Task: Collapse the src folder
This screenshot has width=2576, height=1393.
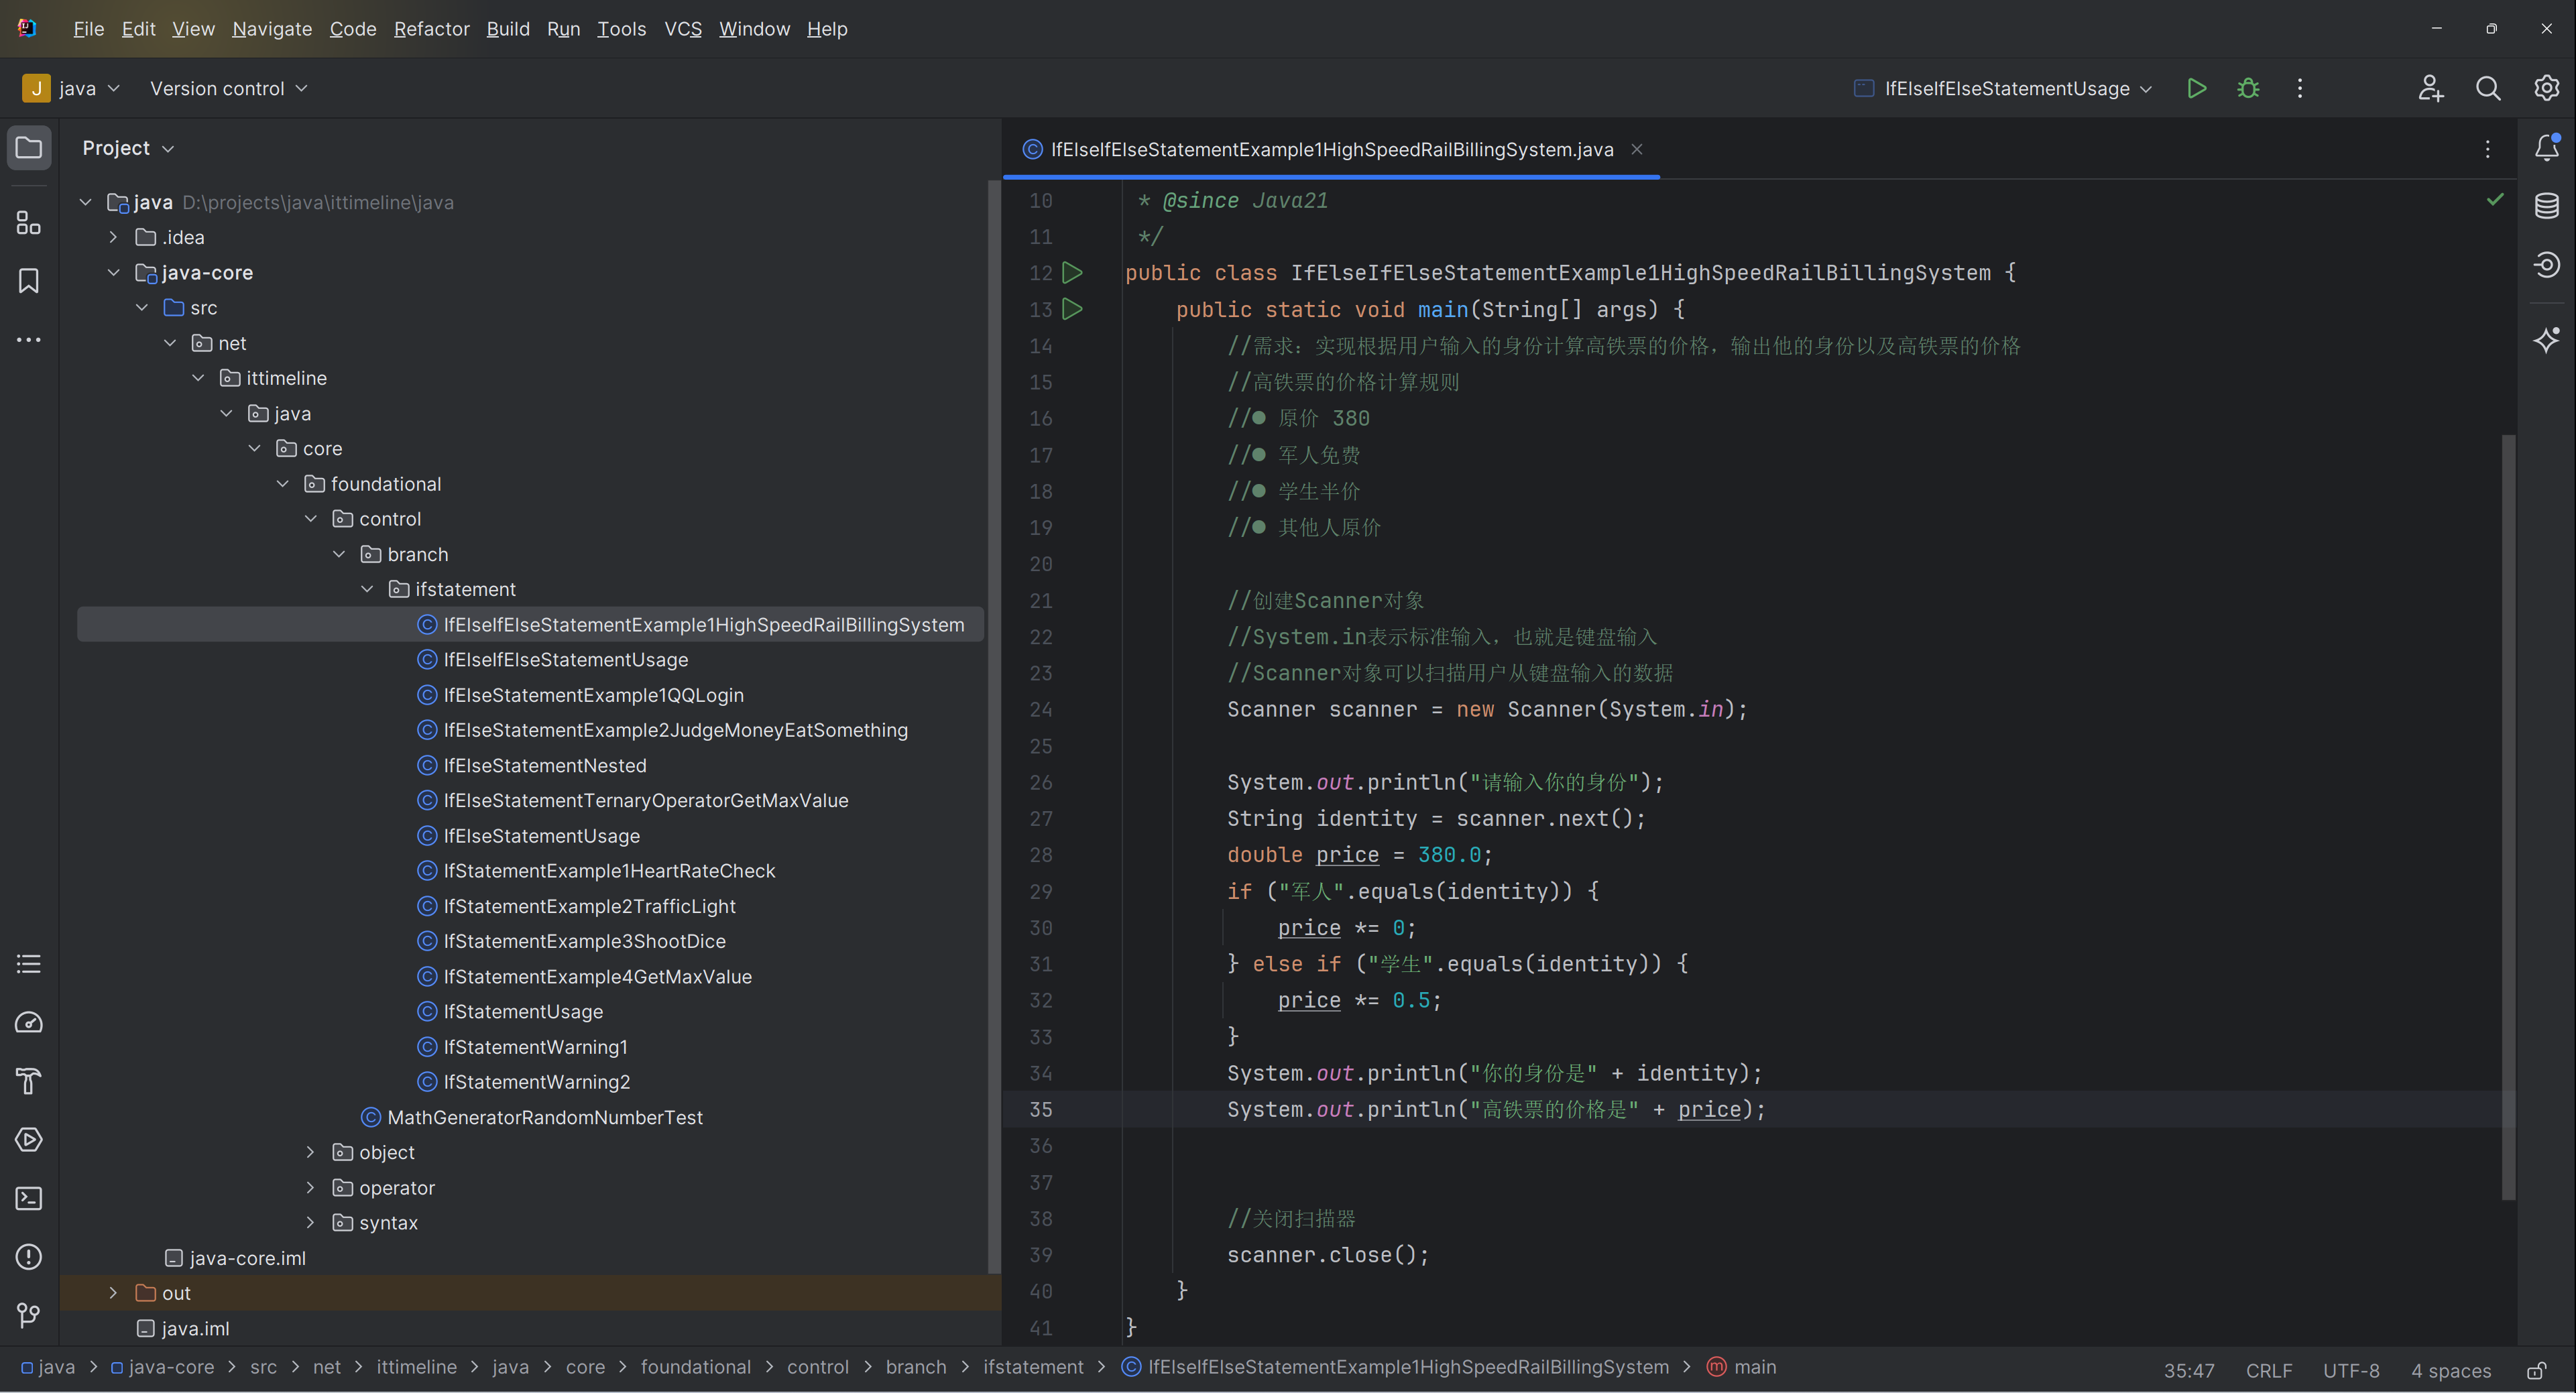Action: 141,307
